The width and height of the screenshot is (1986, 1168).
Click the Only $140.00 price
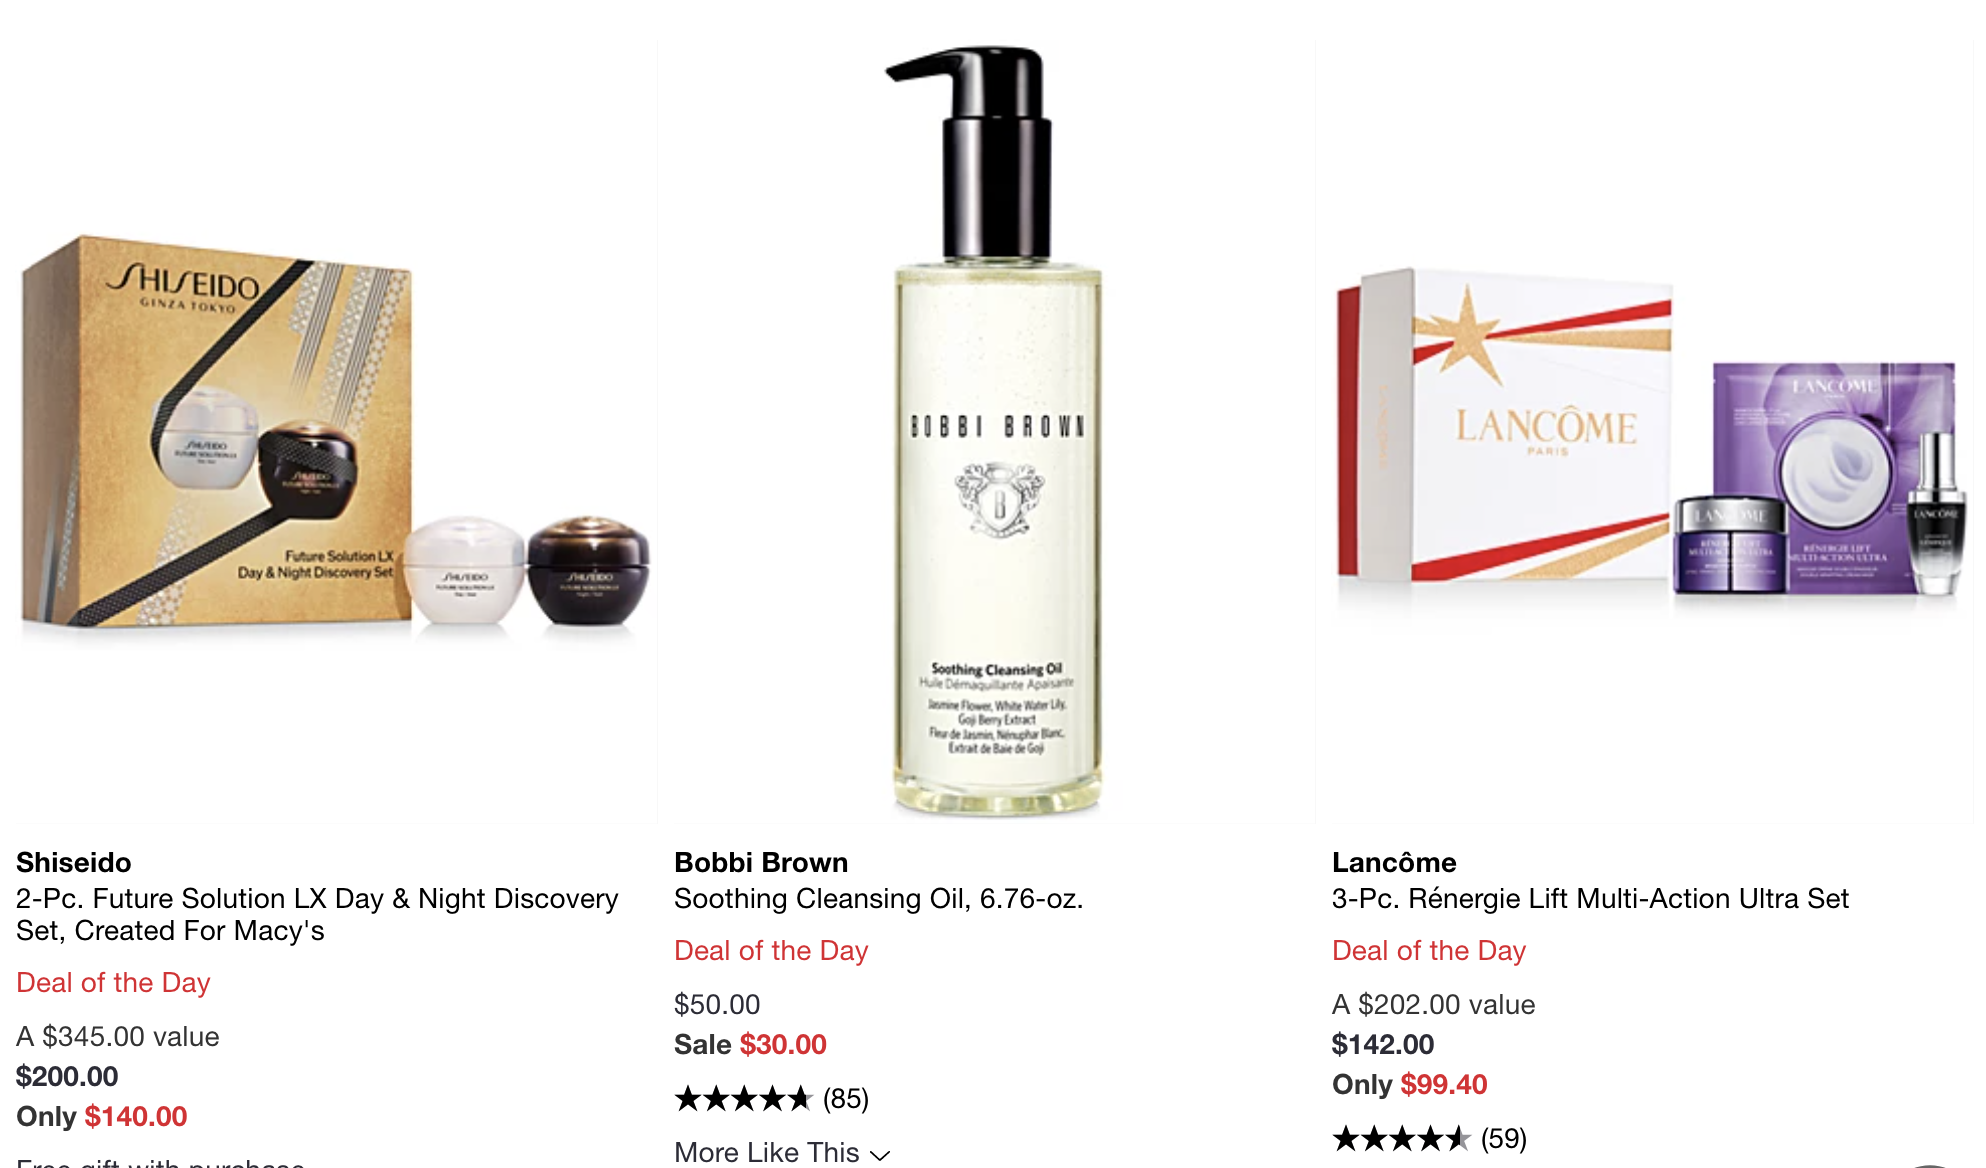coord(102,1116)
